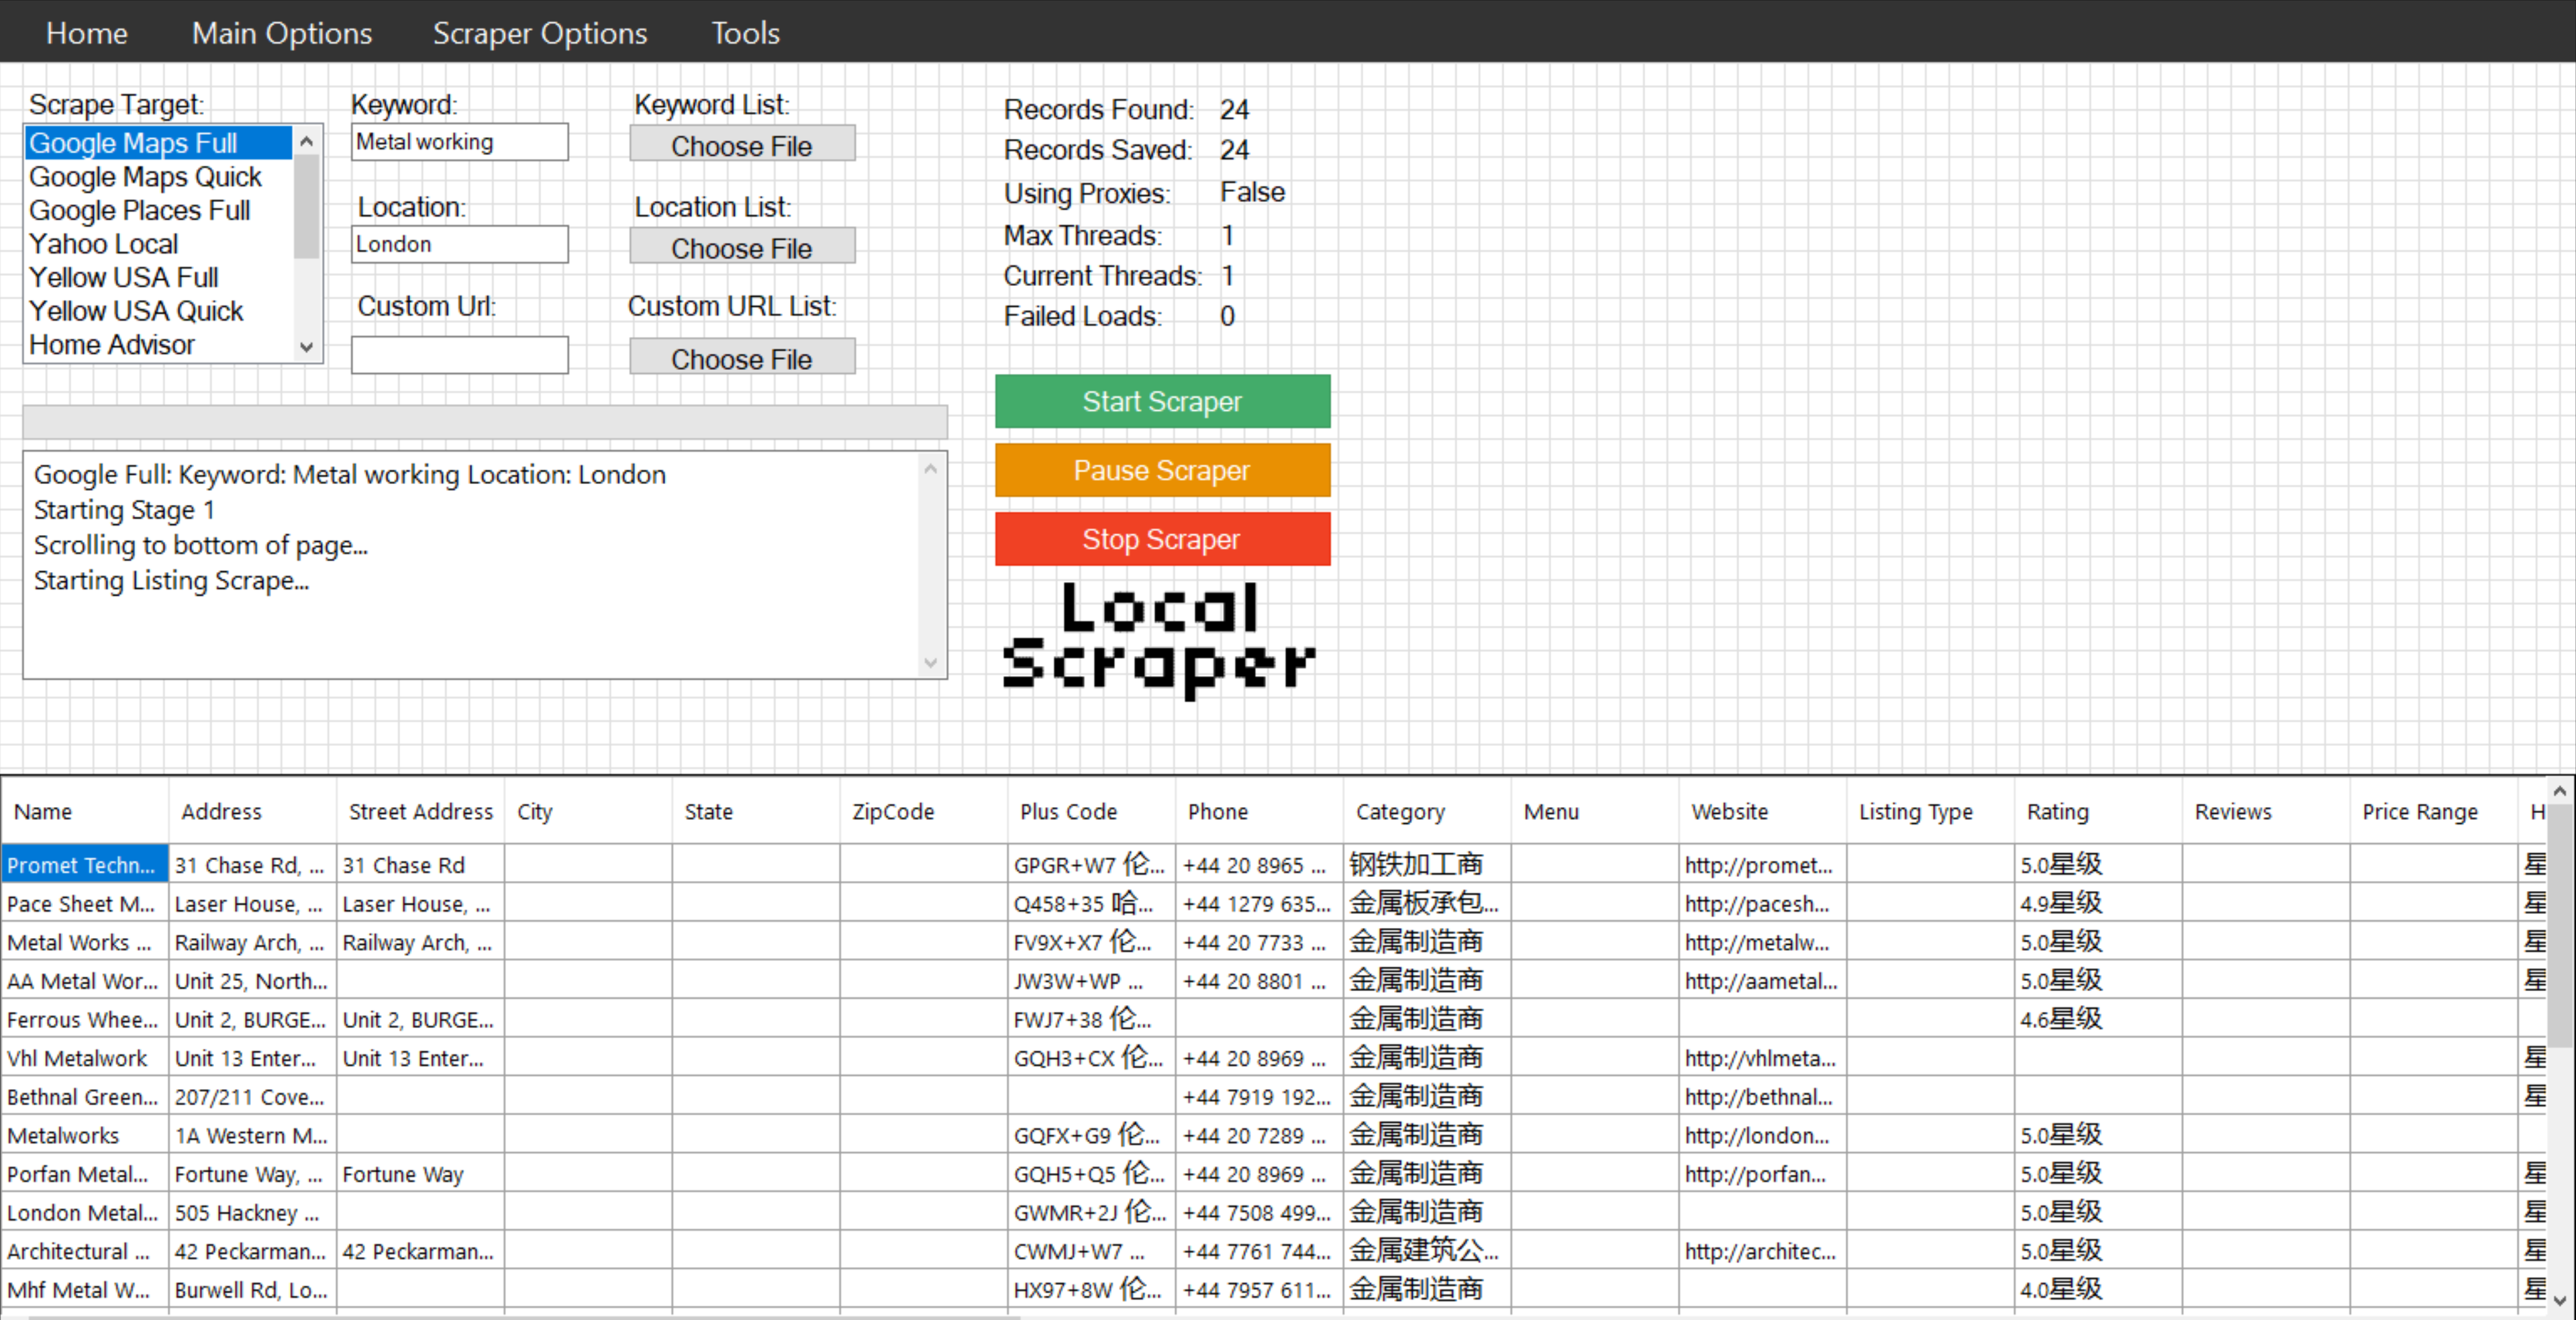Click the Menu column header

1596,811
